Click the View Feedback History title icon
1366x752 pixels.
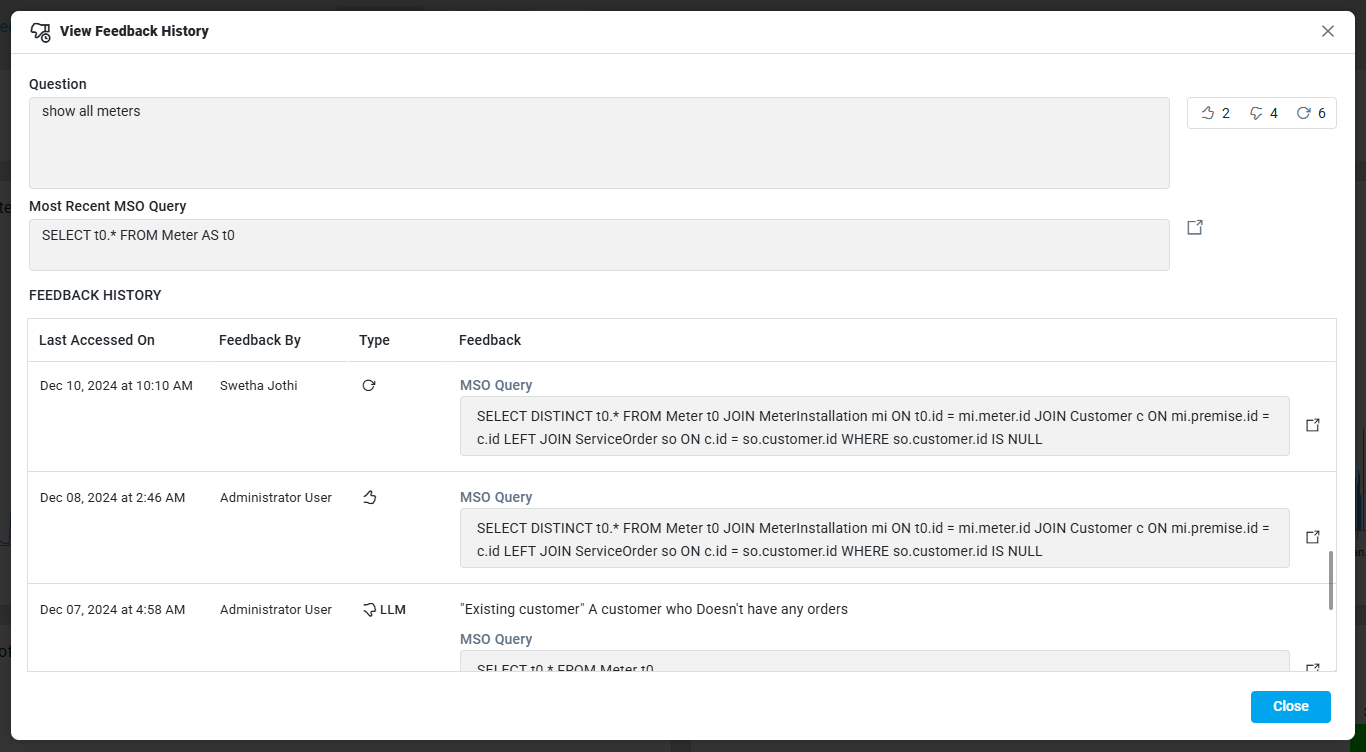(x=40, y=32)
